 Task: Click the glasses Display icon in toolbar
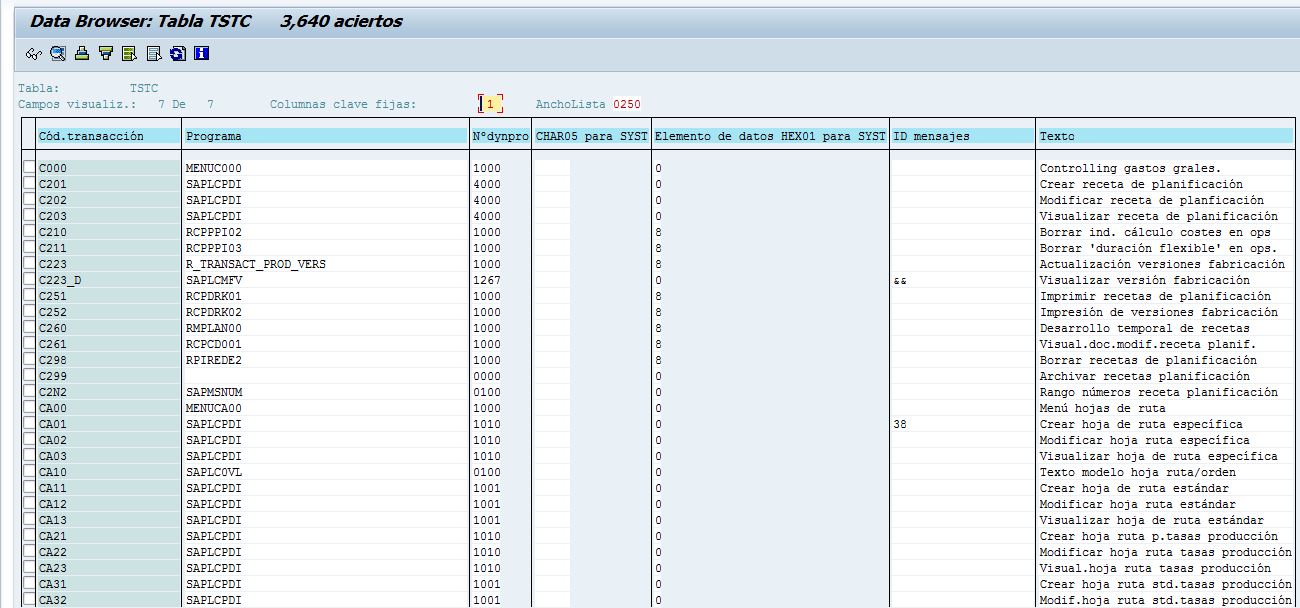click(x=34, y=53)
